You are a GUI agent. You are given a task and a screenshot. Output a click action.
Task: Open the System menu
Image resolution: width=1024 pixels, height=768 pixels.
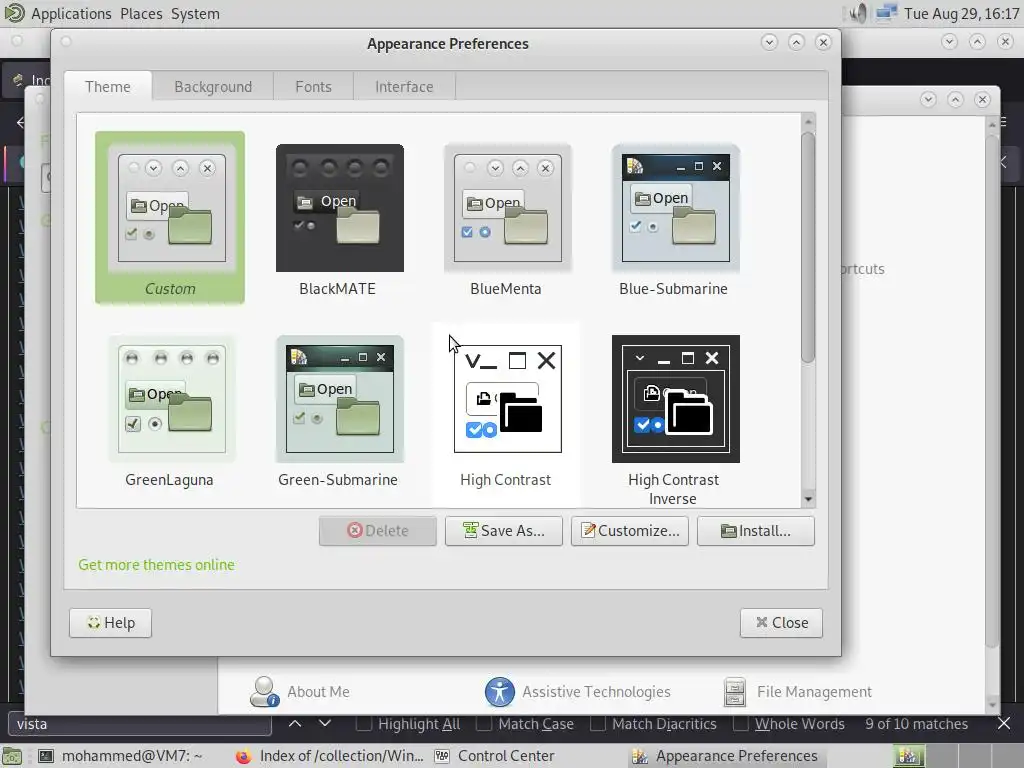tap(195, 14)
